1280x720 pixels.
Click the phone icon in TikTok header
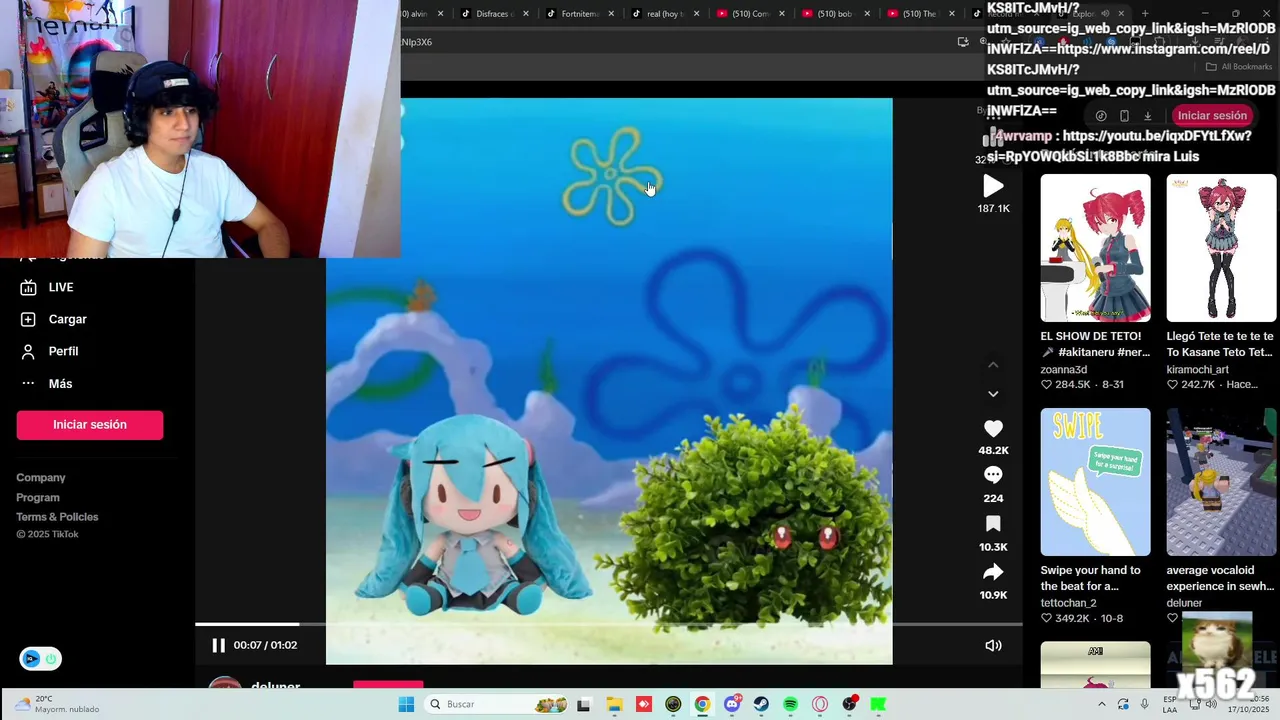[x=1124, y=116]
